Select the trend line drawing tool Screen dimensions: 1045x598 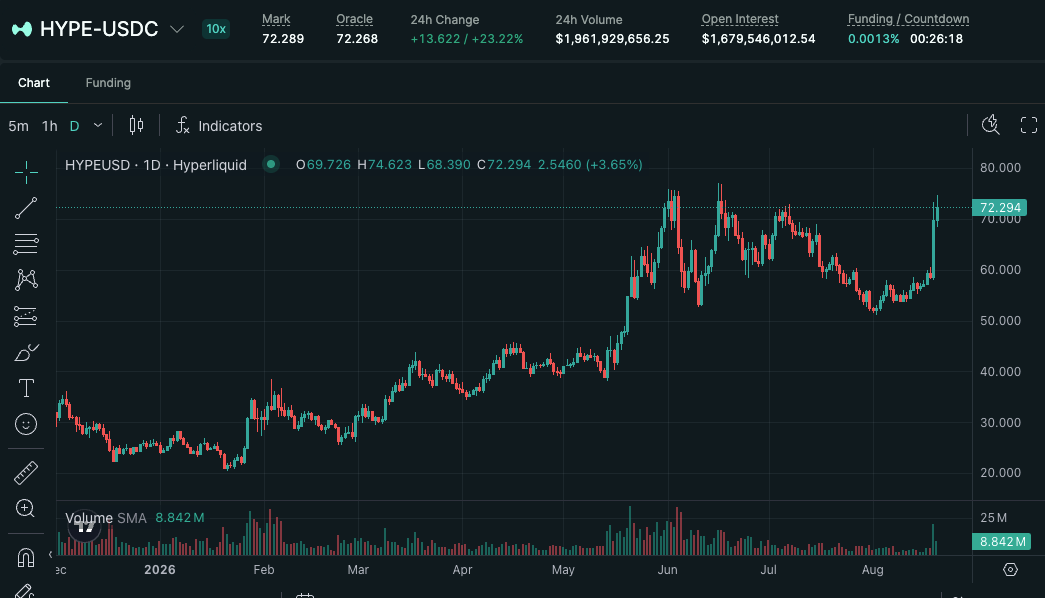pyautogui.click(x=26, y=208)
